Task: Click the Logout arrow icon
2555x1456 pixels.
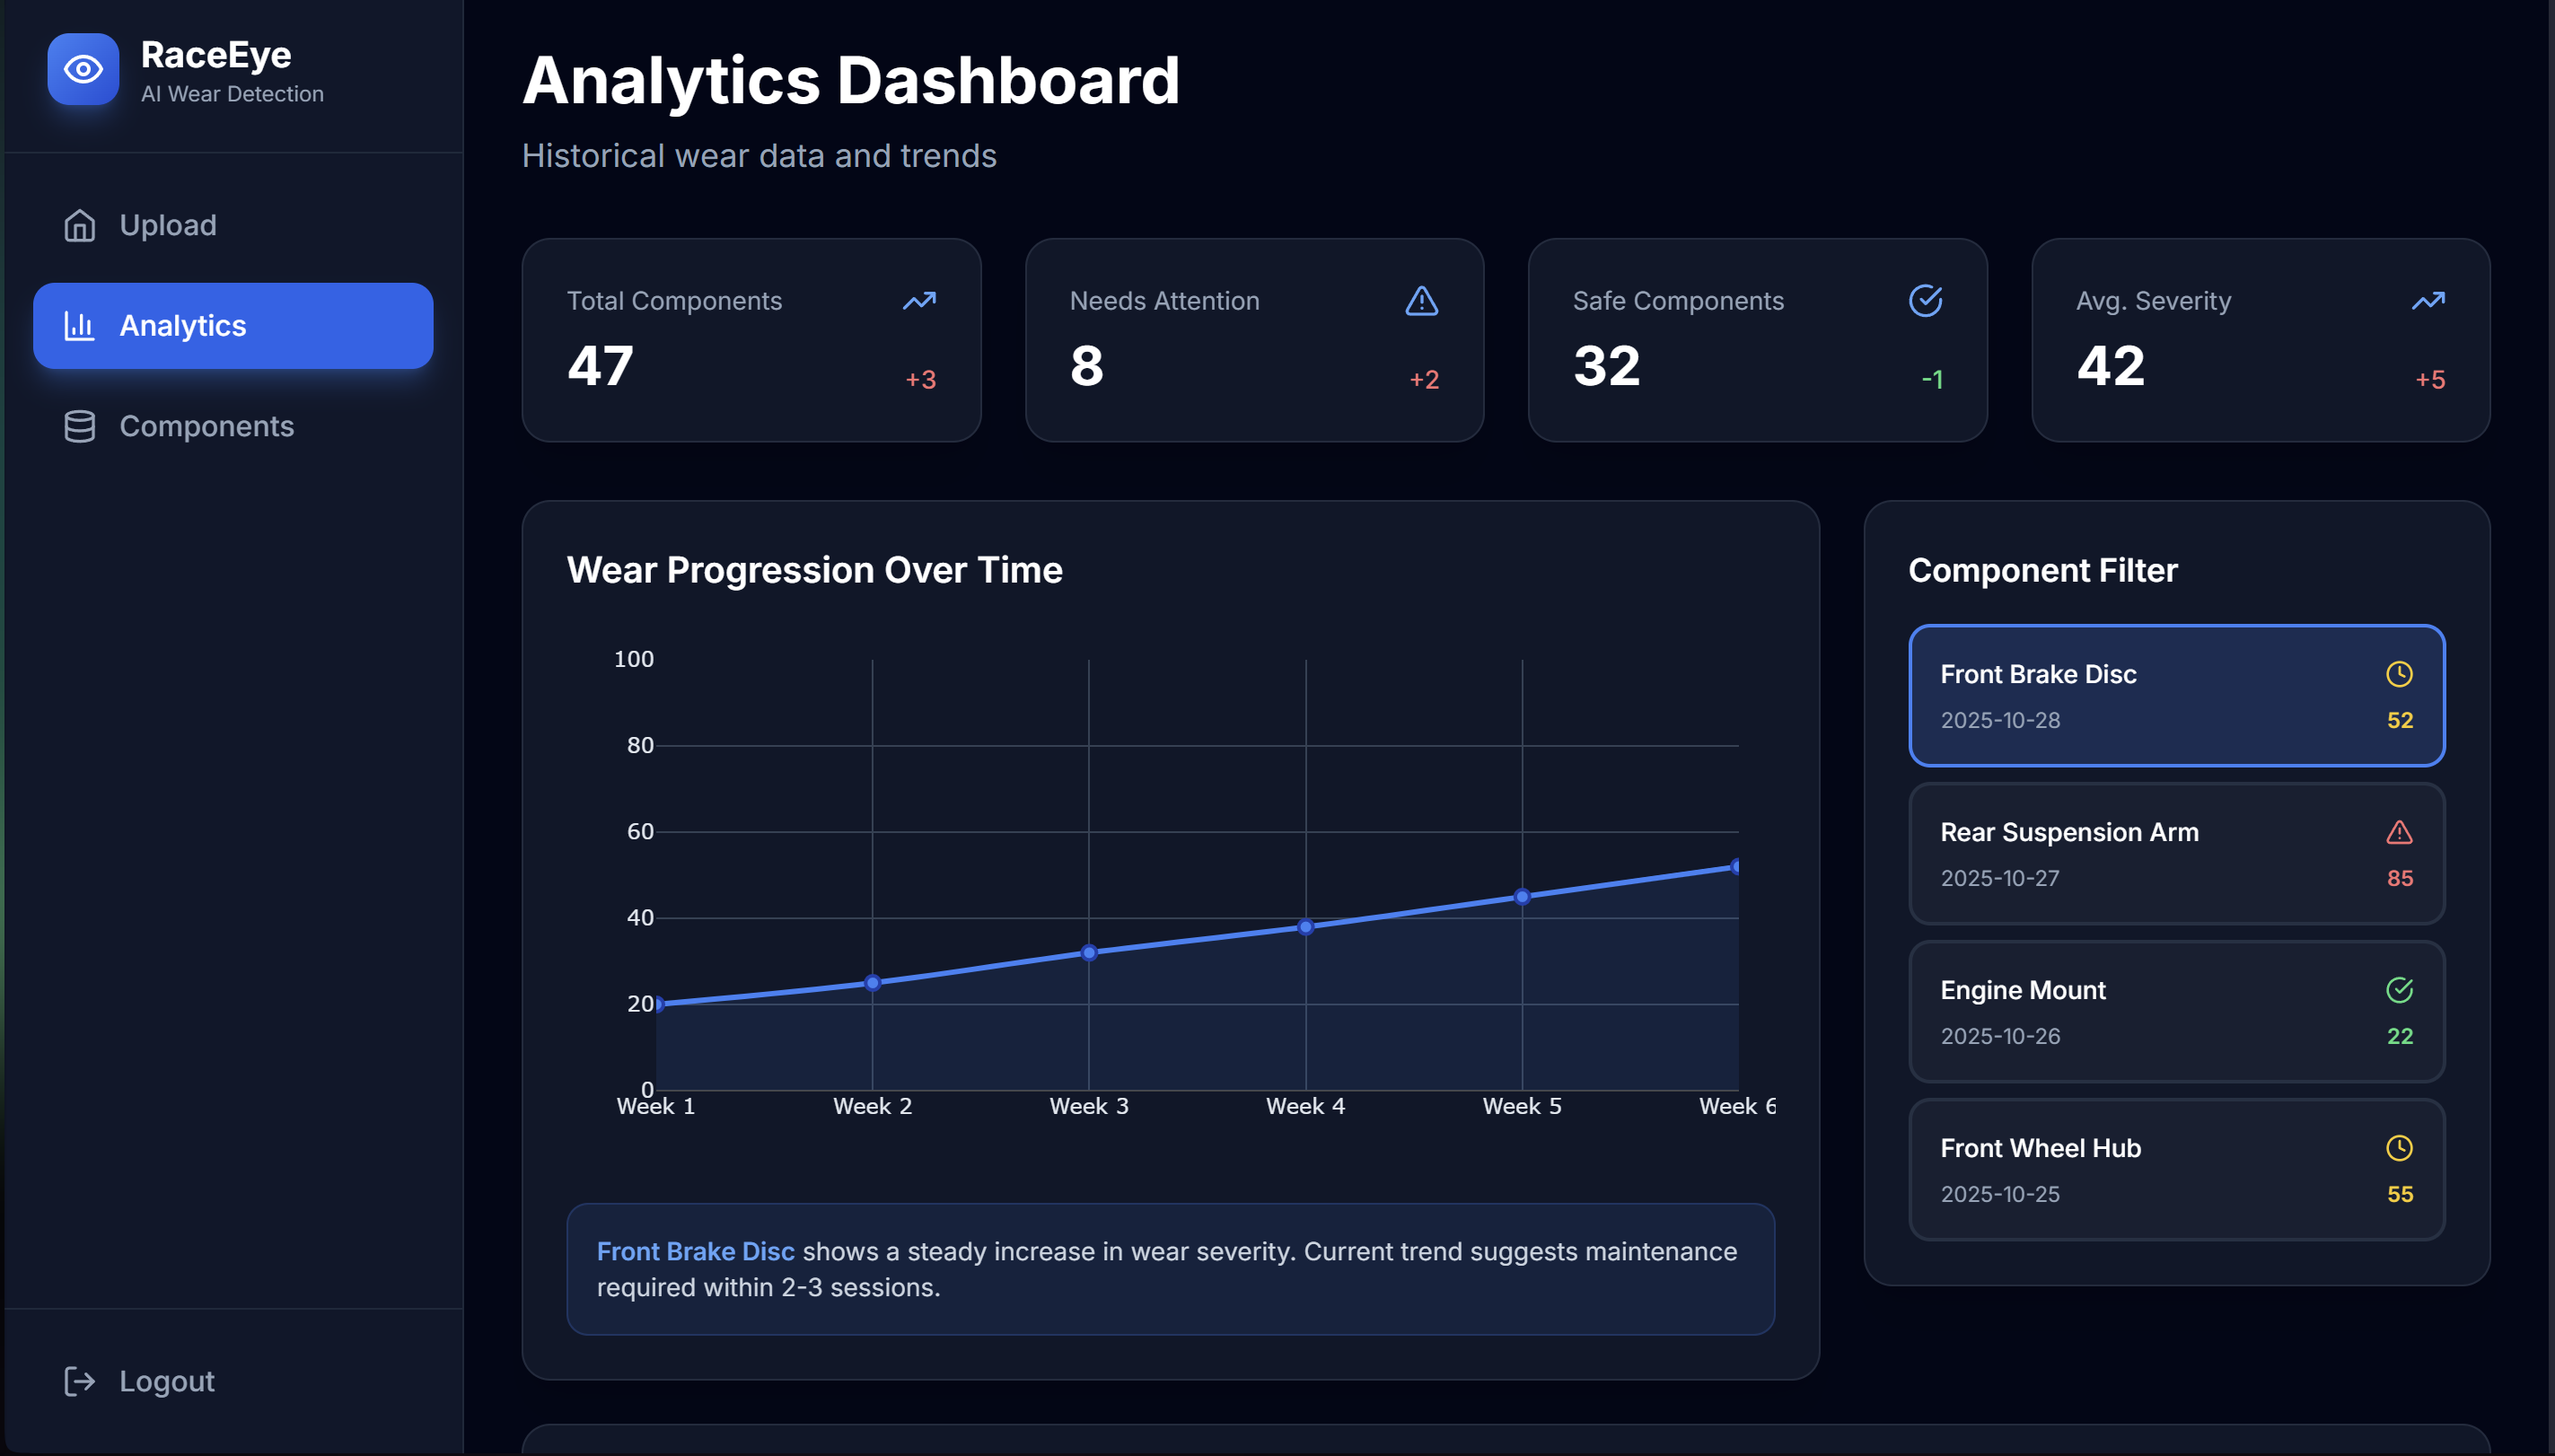Action: [80, 1381]
